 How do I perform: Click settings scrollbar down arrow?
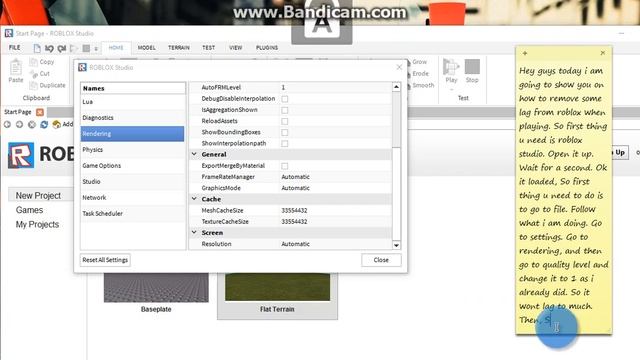(x=396, y=245)
